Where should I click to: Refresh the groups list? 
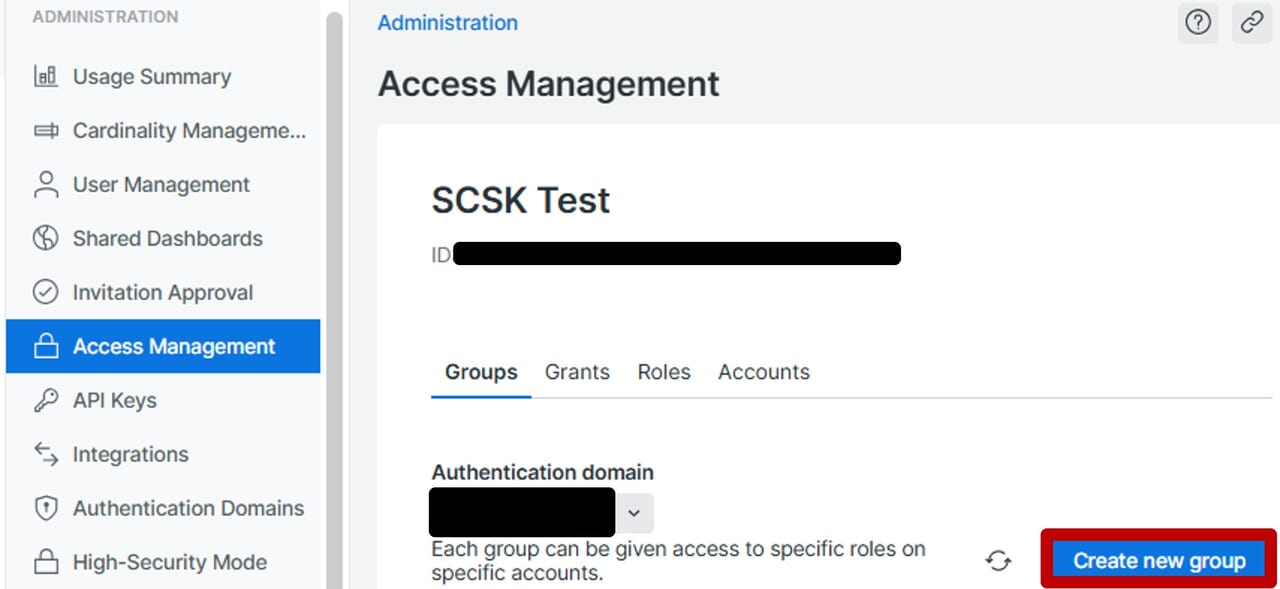tap(998, 561)
